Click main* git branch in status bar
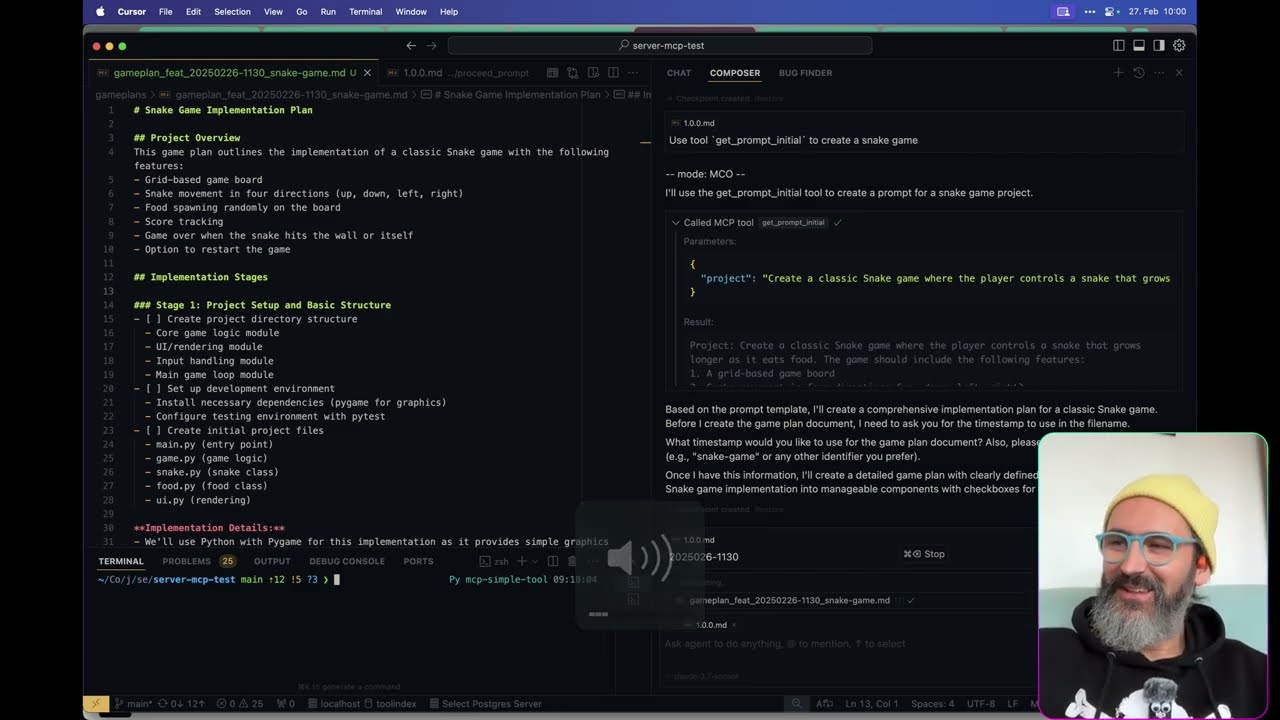This screenshot has width=1280, height=720. [133, 704]
